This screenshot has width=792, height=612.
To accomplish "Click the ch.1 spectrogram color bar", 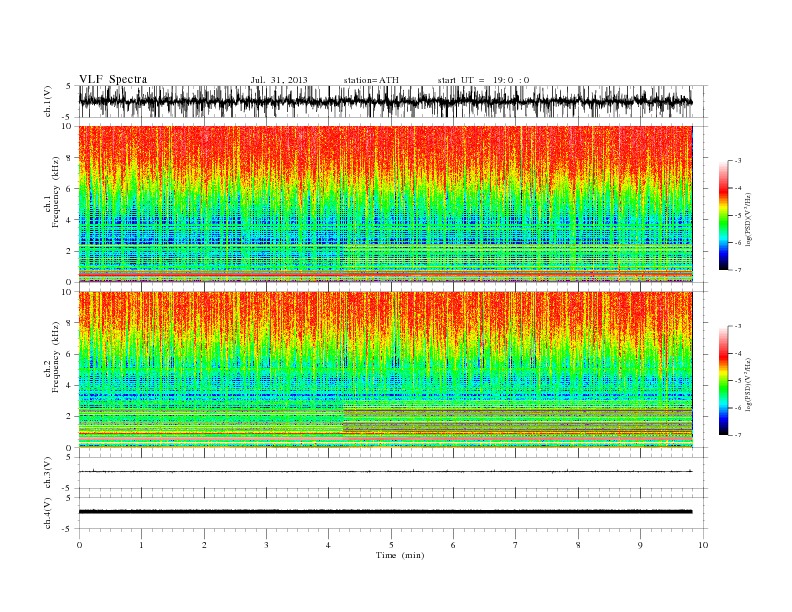I will point(723,215).
